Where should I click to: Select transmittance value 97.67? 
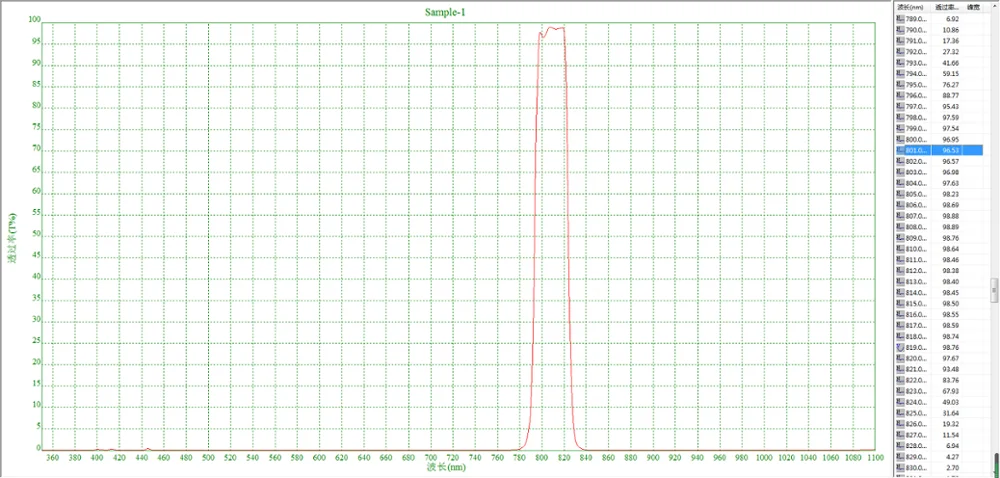(x=950, y=359)
